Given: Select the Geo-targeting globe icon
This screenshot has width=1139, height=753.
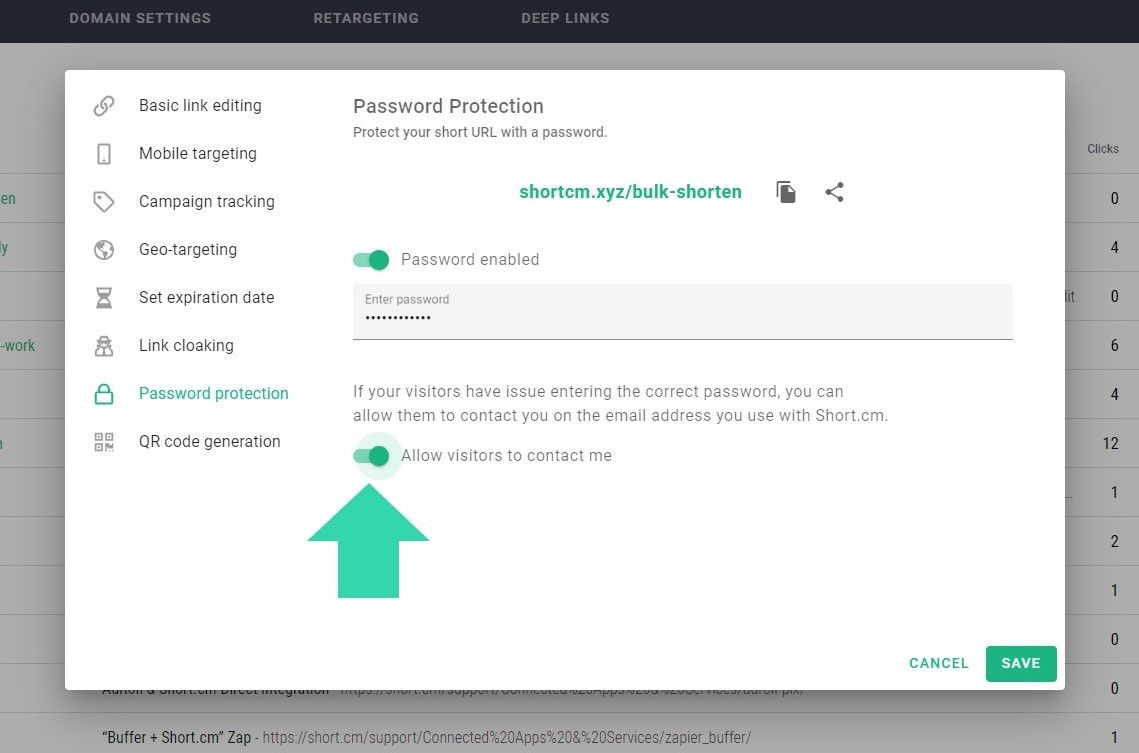Looking at the screenshot, I should pos(104,249).
